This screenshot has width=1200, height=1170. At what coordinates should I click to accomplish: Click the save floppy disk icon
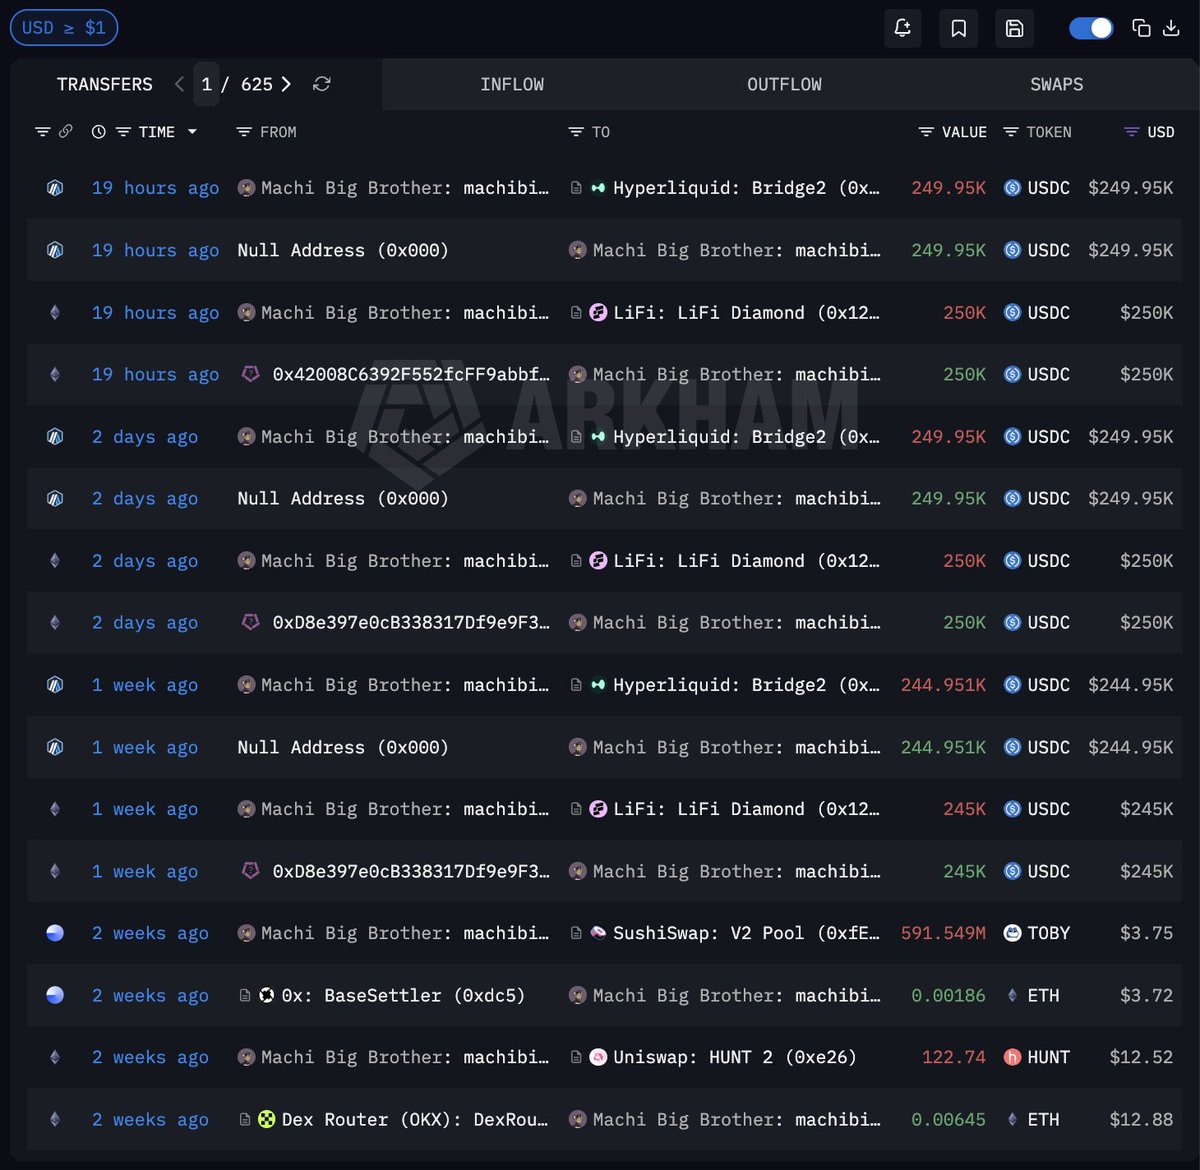(x=1014, y=28)
